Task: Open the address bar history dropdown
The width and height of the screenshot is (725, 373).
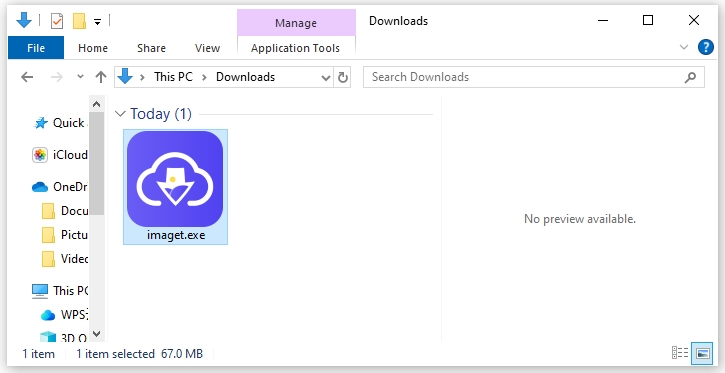Action: [326, 78]
